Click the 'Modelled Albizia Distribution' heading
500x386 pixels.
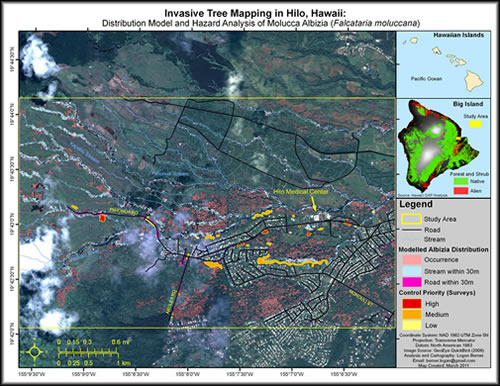click(x=443, y=249)
